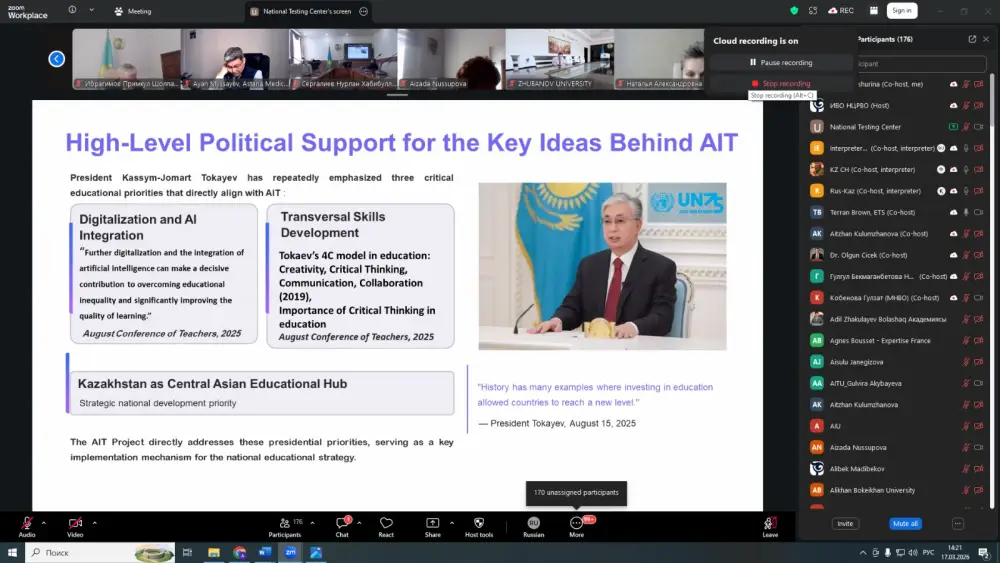Click the green encryption shield icon
The image size is (1000, 563).
pos(794,11)
